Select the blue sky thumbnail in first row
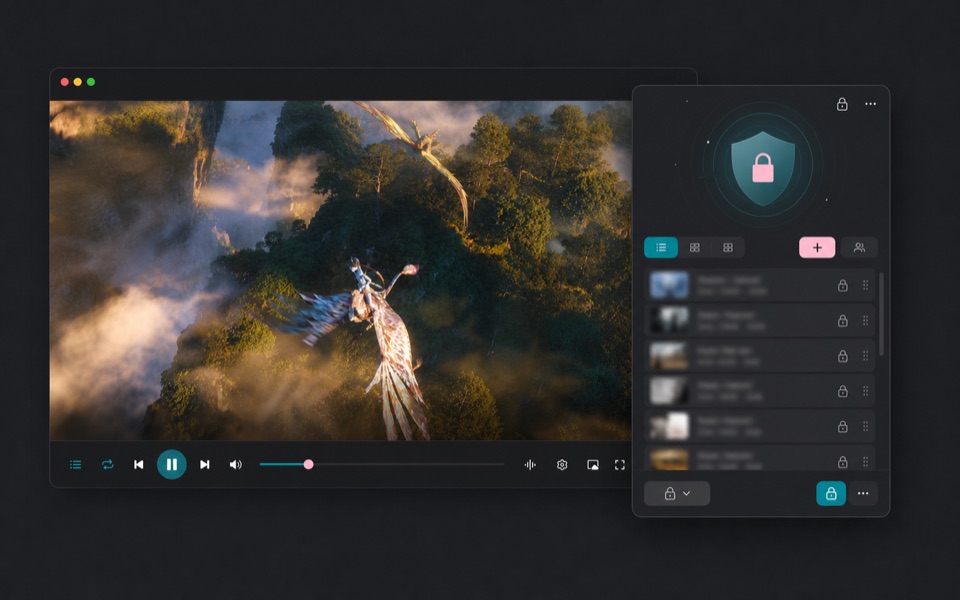Screen dimensions: 960x600 (x=669, y=285)
